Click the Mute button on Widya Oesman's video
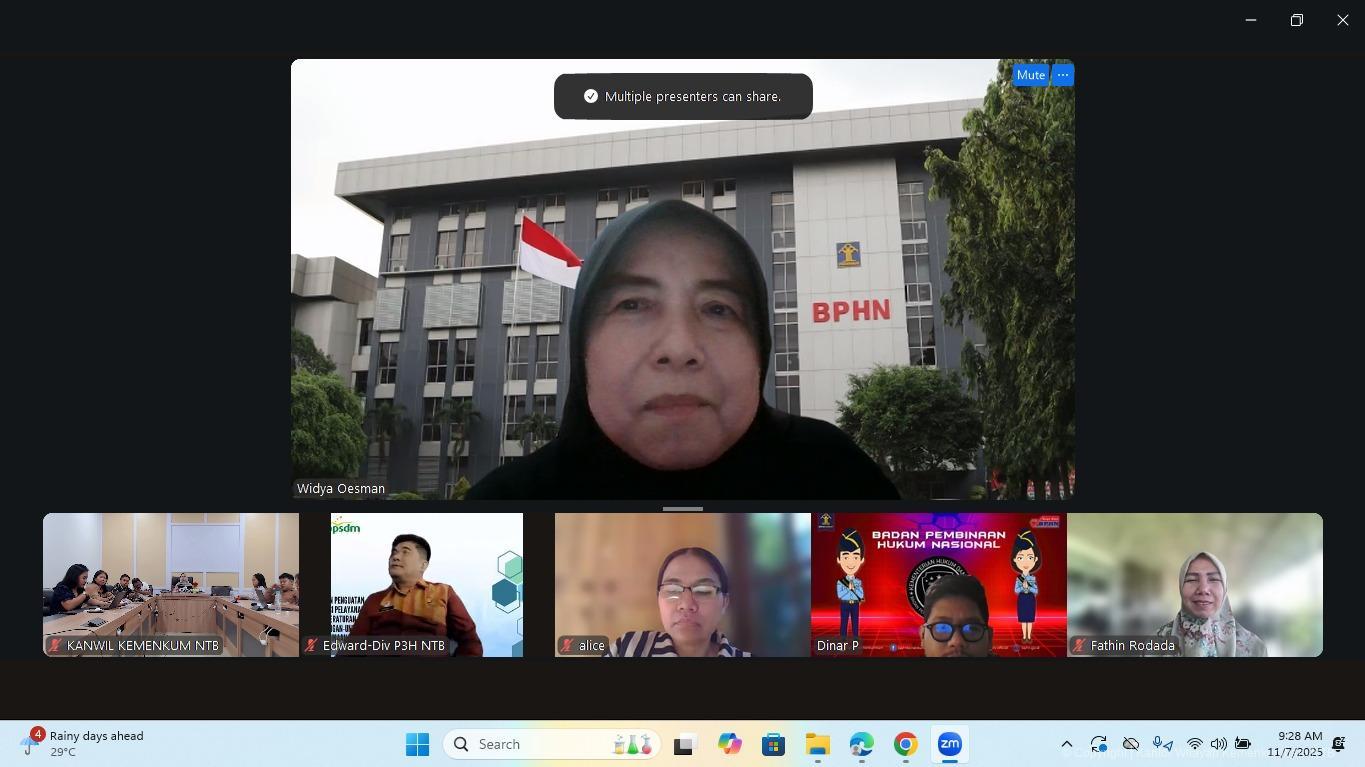The height and width of the screenshot is (767, 1365). tap(1030, 75)
